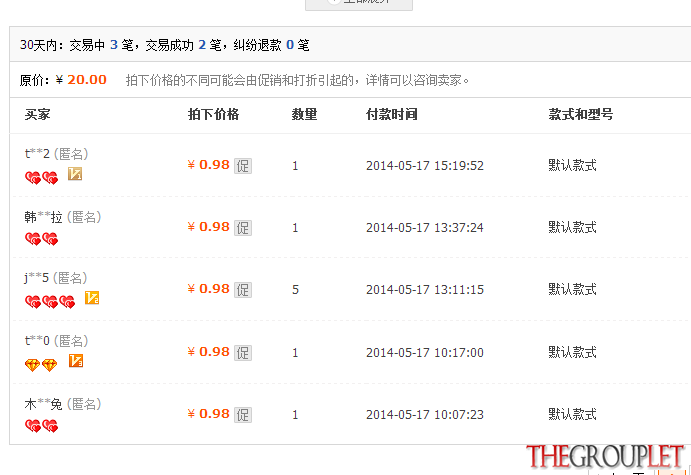Click payment time 2014-05-17 10:17:00
This screenshot has width=691, height=475.
click(x=425, y=353)
